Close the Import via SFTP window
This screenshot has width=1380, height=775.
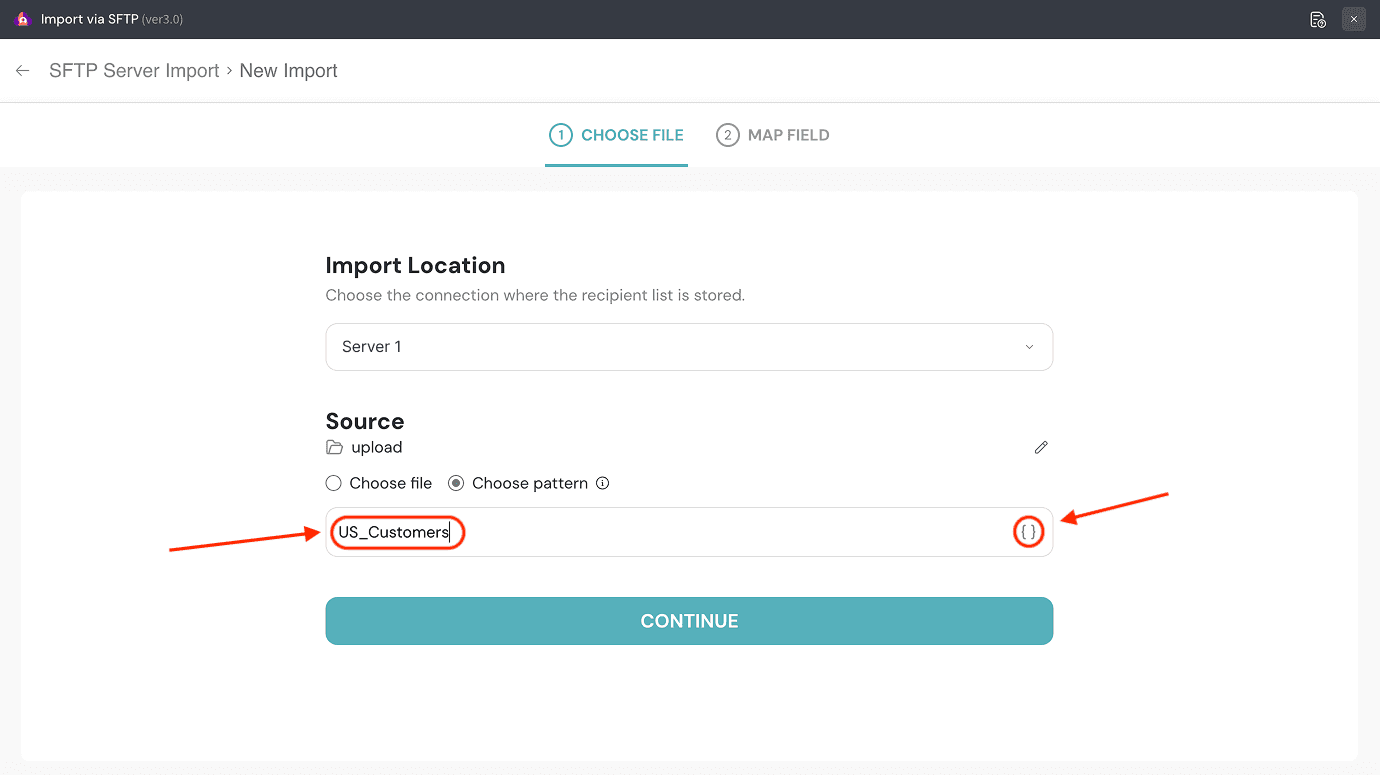click(1354, 19)
